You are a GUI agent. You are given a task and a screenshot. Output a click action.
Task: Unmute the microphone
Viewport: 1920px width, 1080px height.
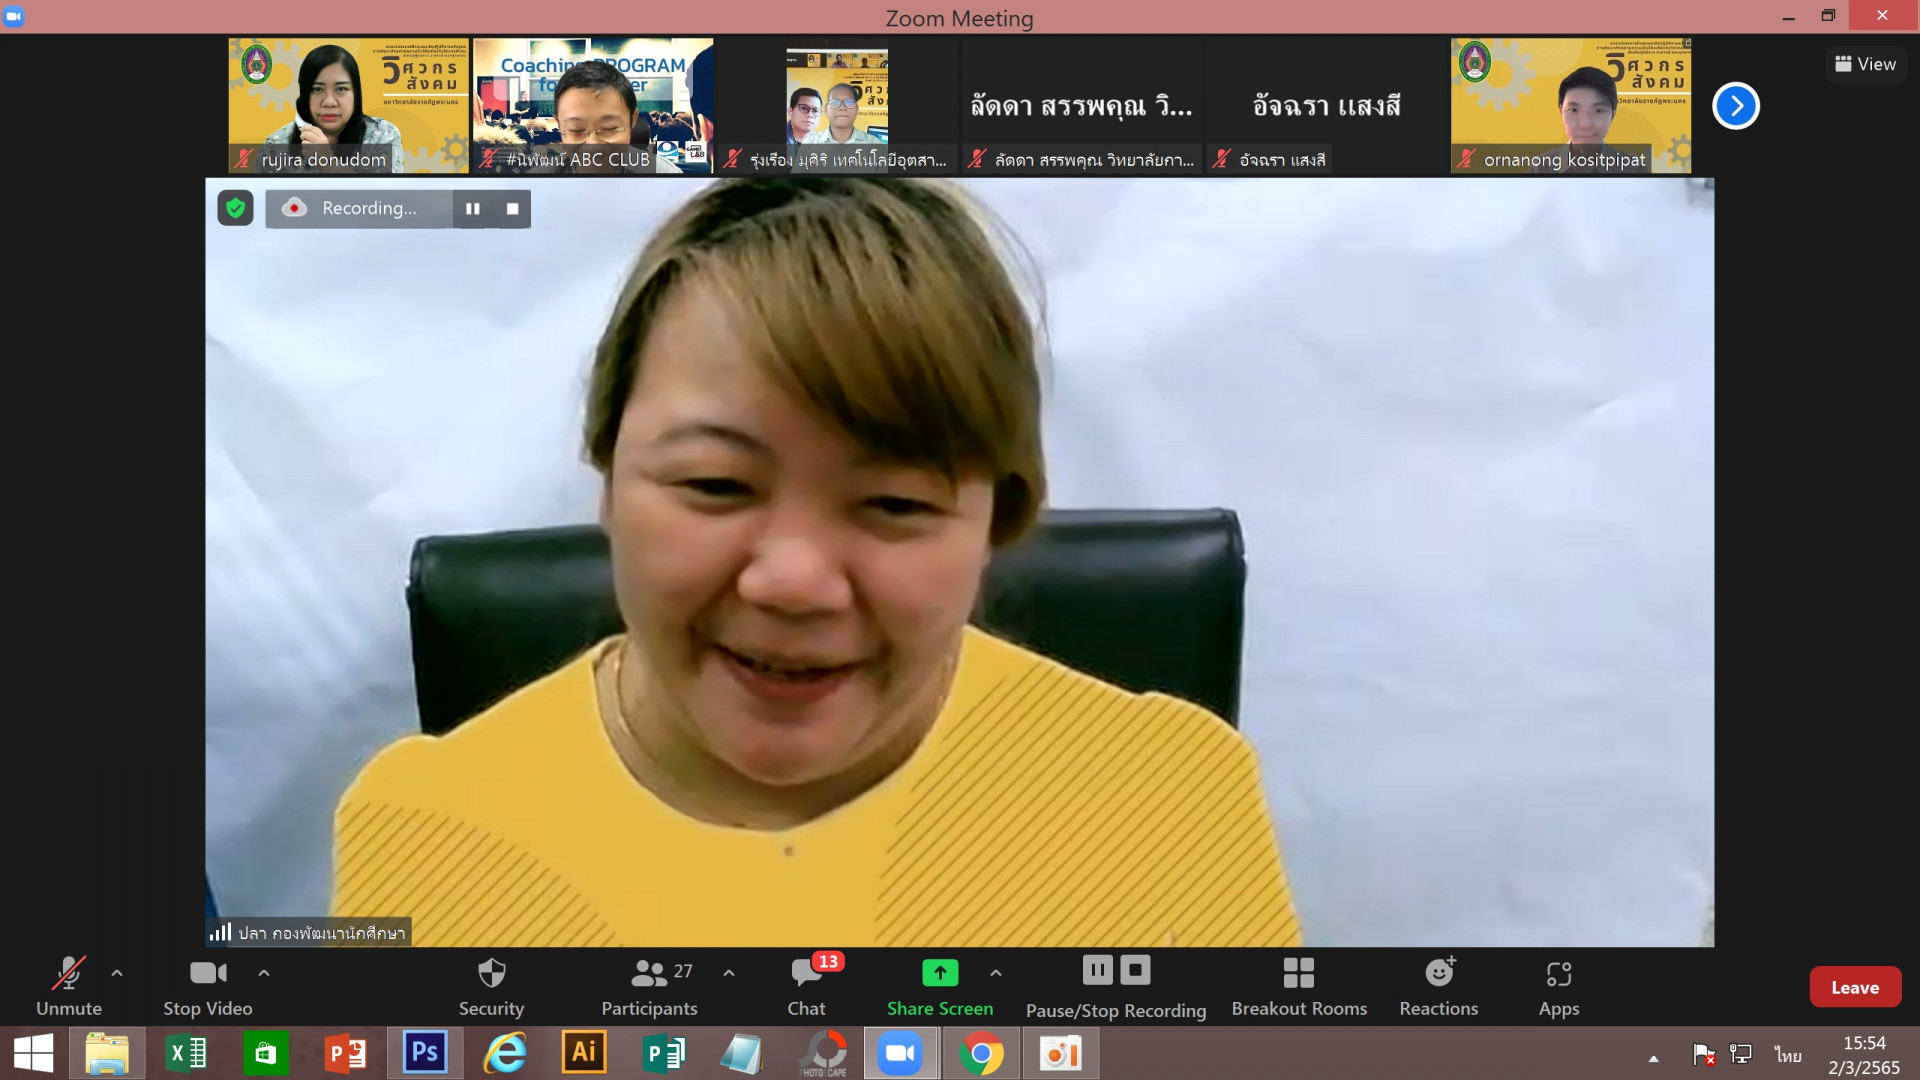coord(68,987)
